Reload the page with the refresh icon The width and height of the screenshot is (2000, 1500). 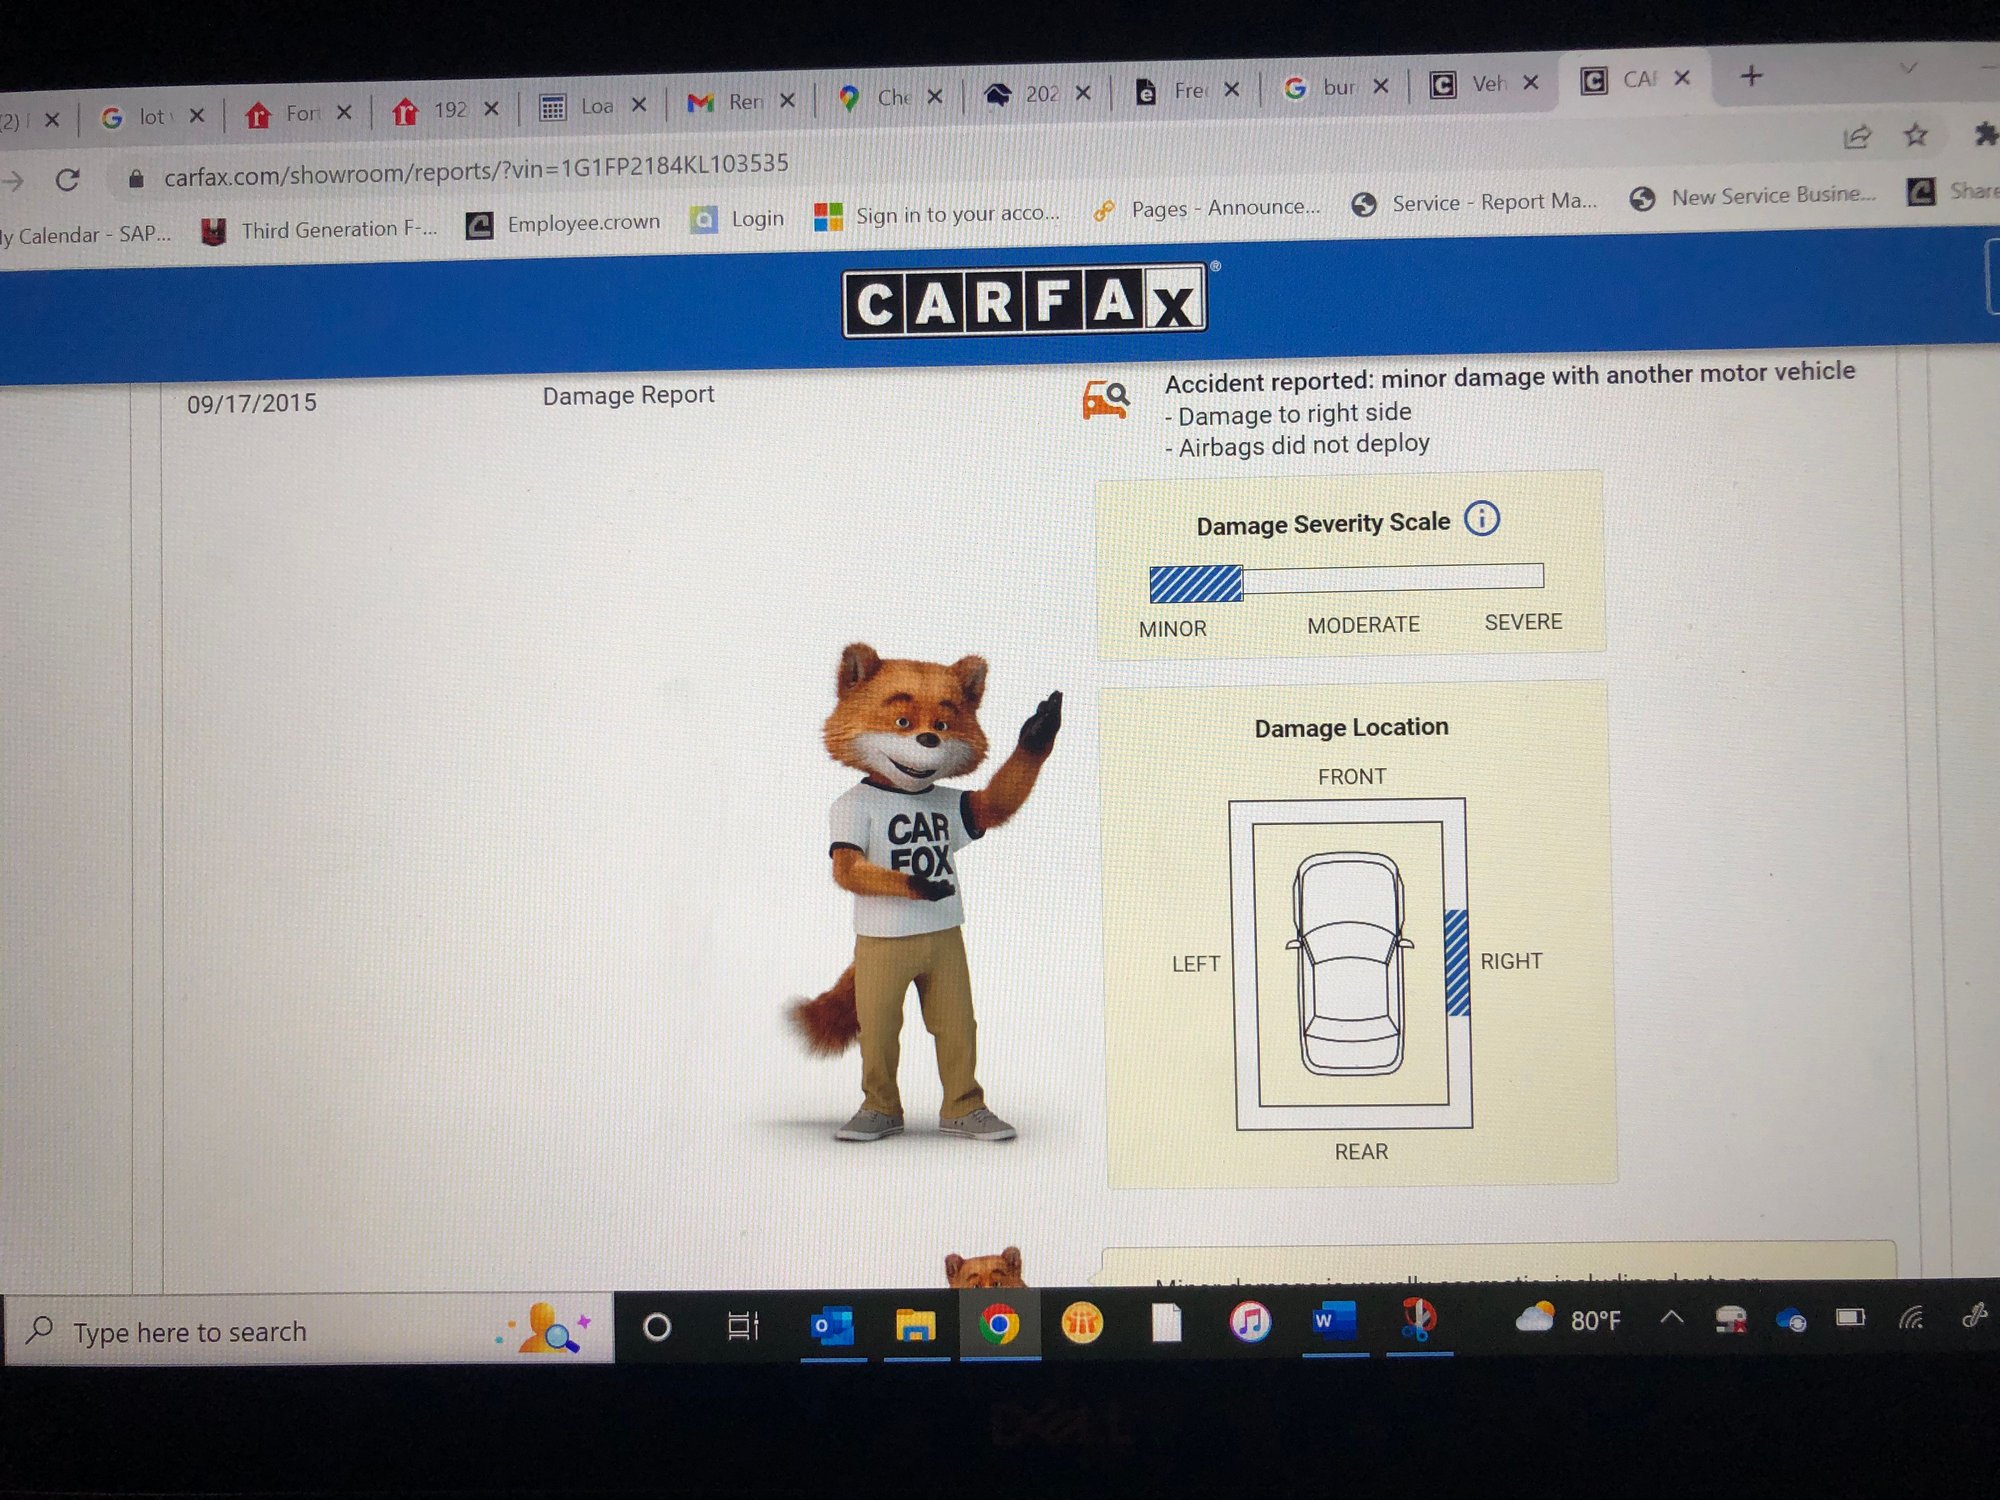(67, 180)
